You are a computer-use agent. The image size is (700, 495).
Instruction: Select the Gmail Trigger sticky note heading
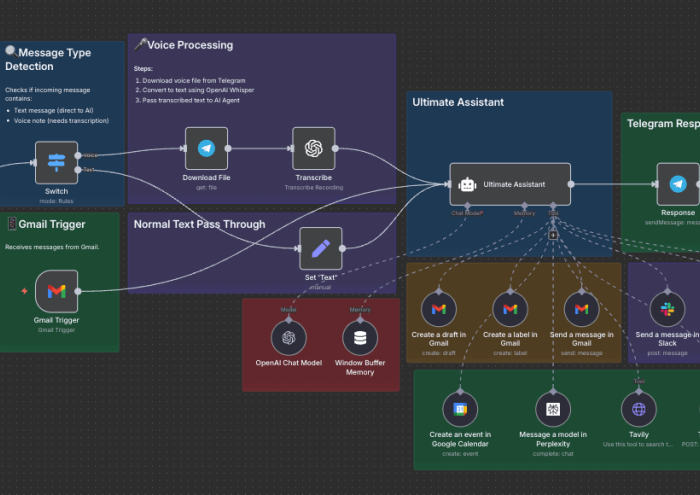[x=47, y=224]
